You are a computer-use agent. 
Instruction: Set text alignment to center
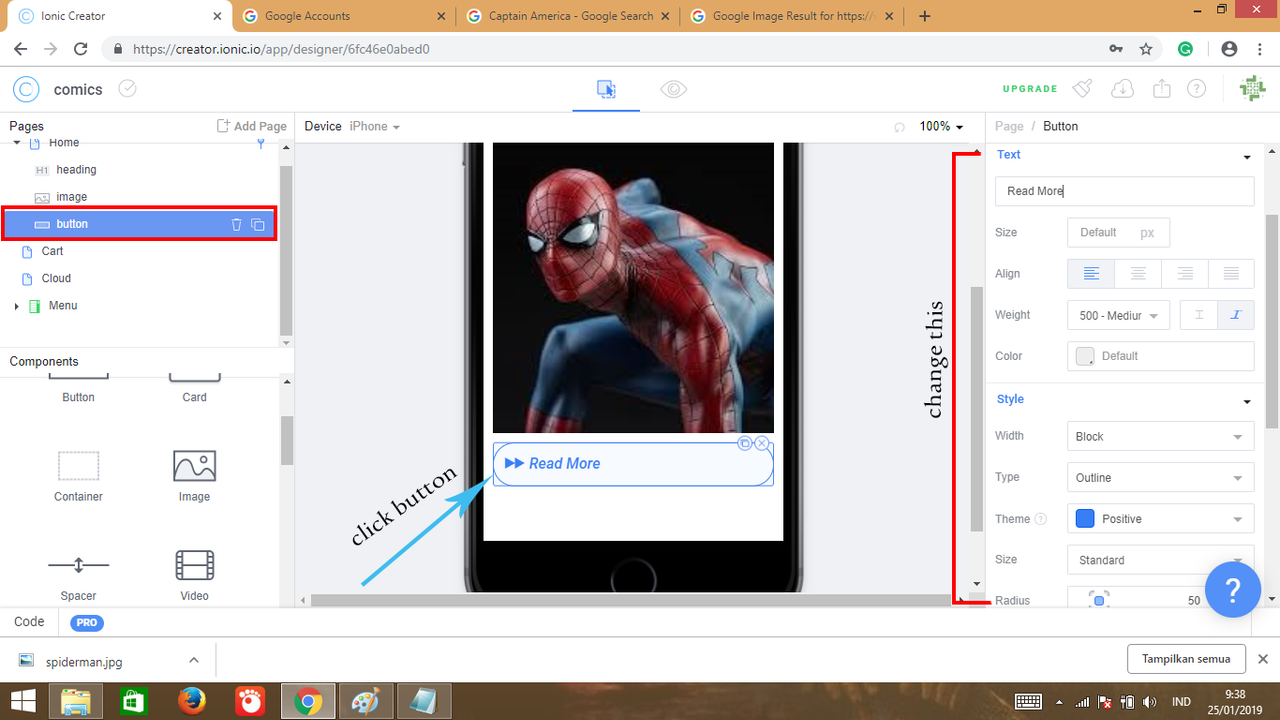1138,273
